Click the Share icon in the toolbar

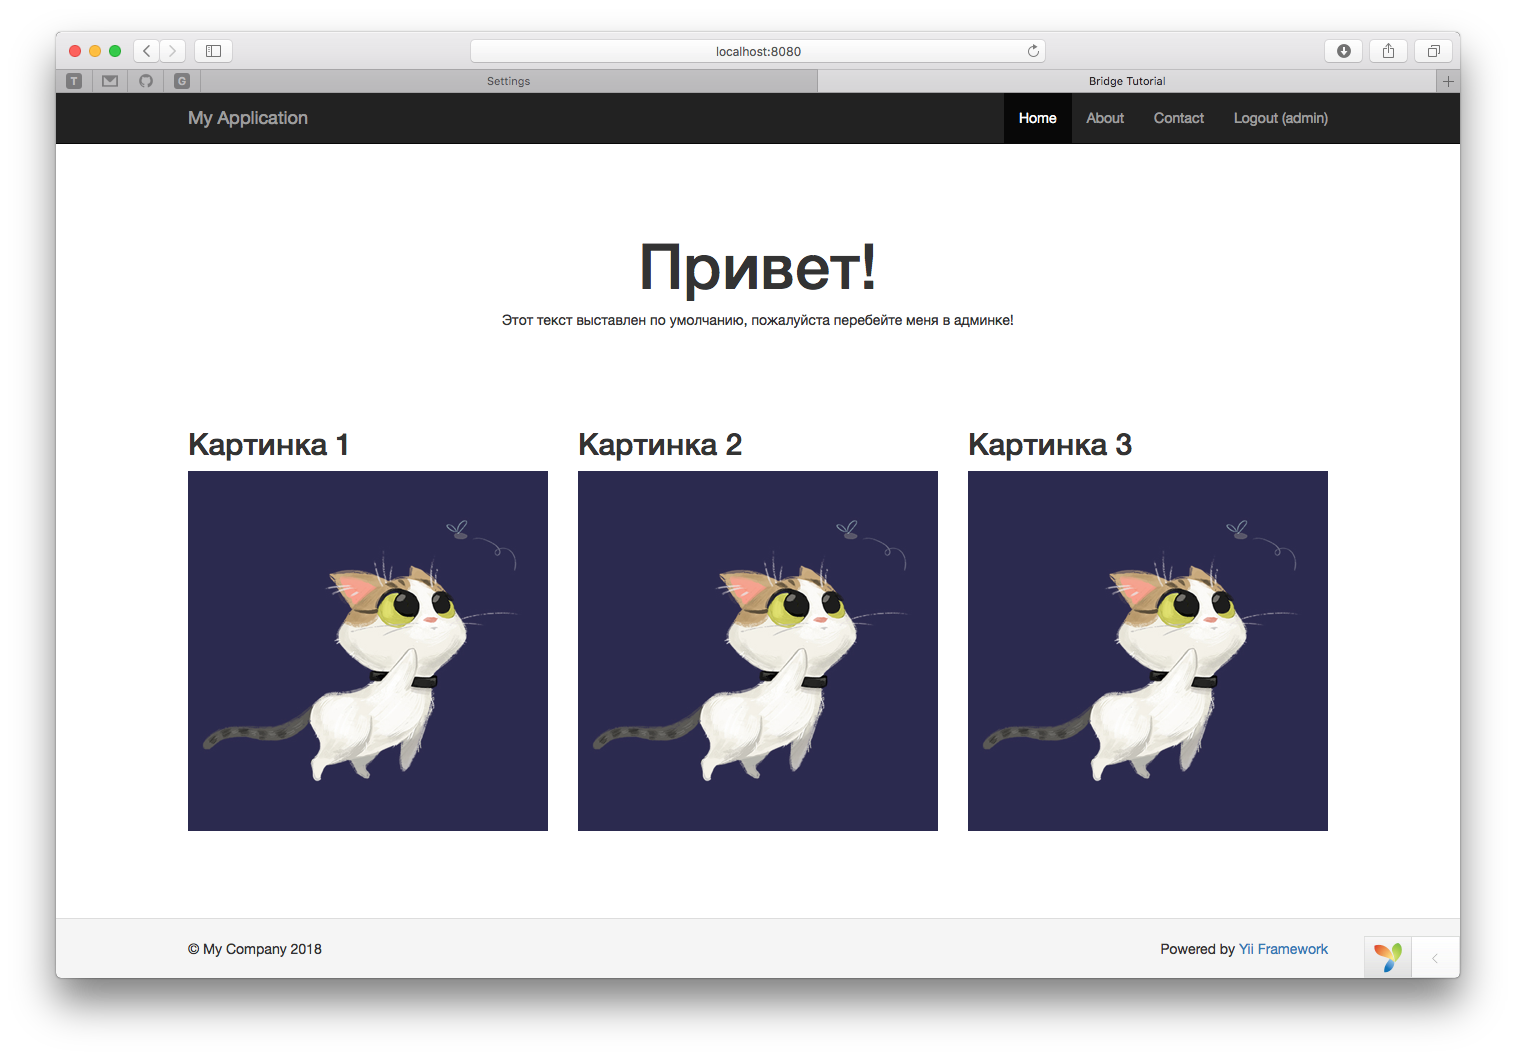pos(1388,51)
